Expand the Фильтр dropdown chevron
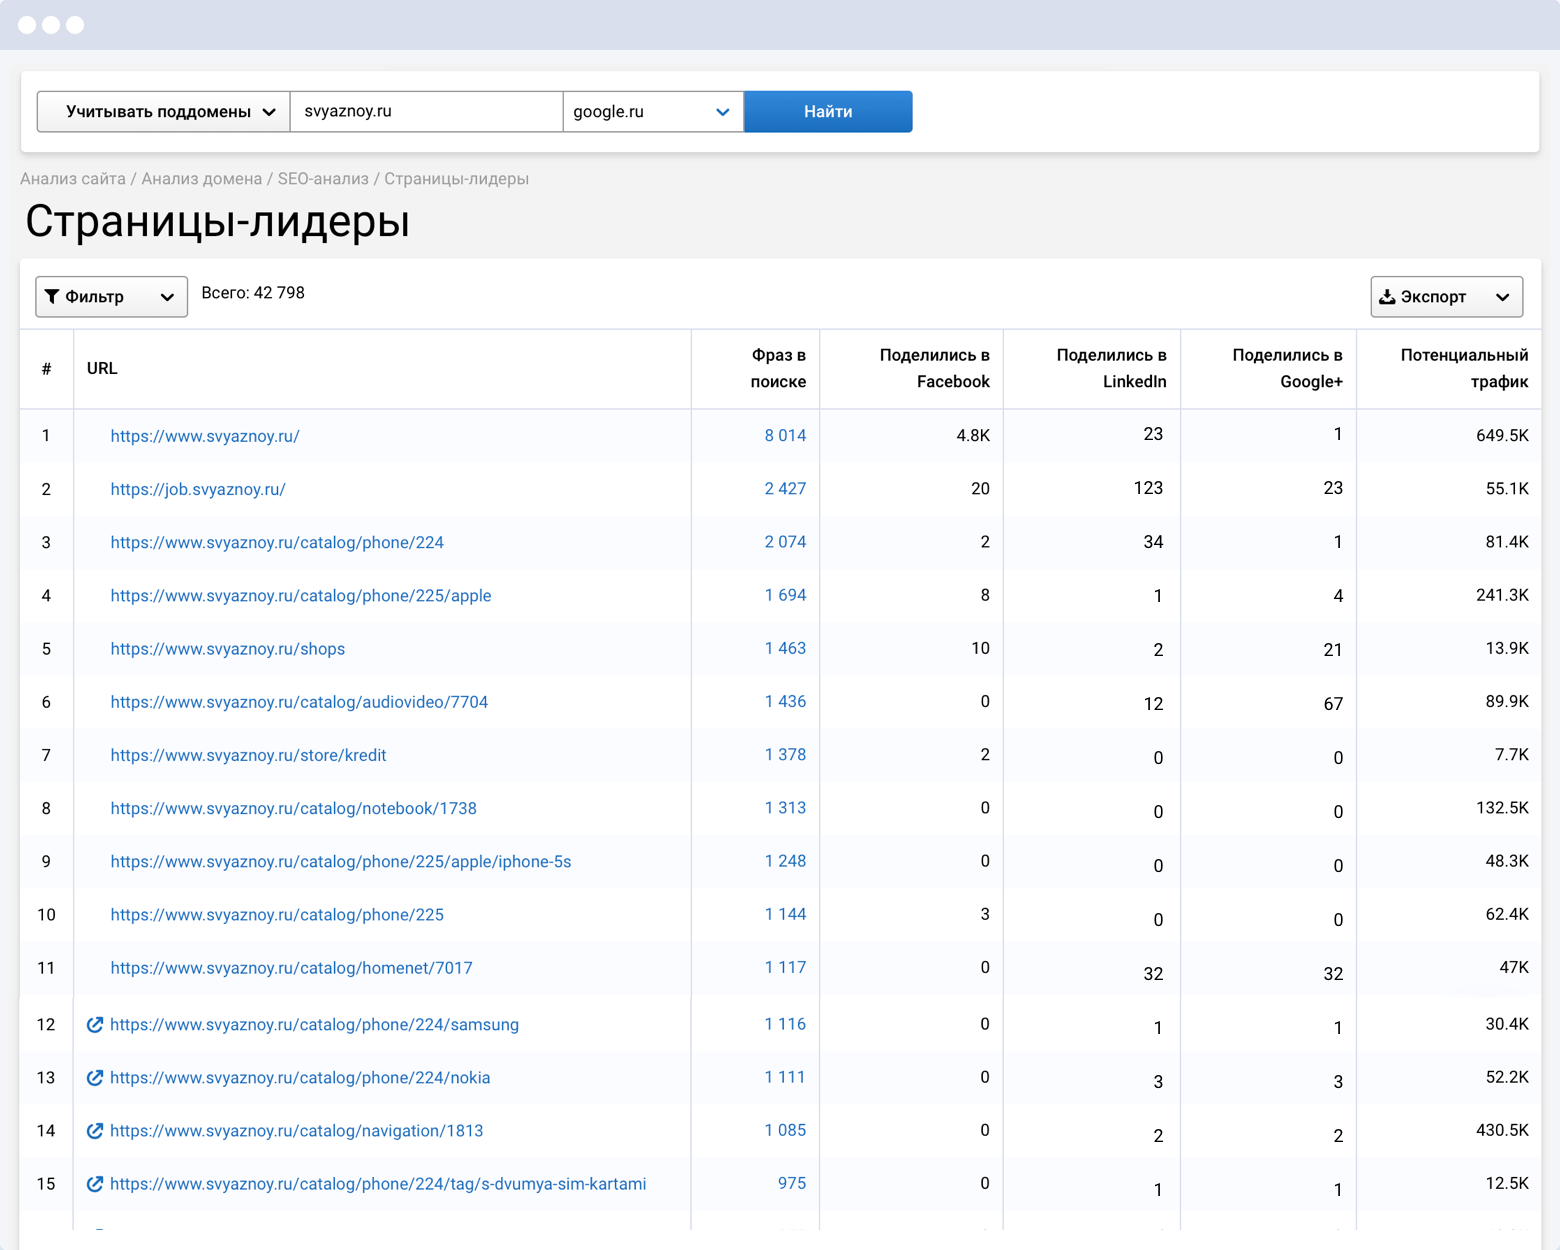The width and height of the screenshot is (1560, 1250). (167, 297)
